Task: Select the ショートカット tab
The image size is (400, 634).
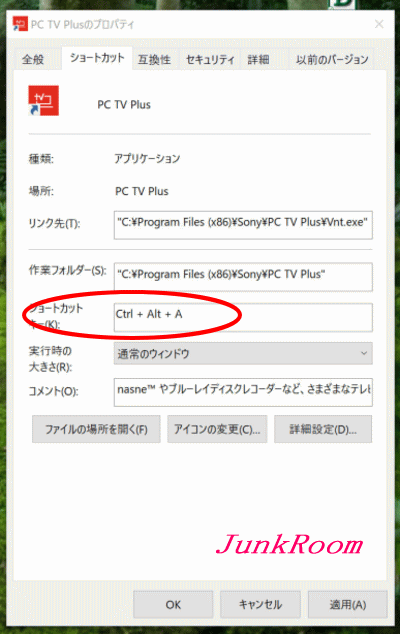Action: (x=97, y=58)
